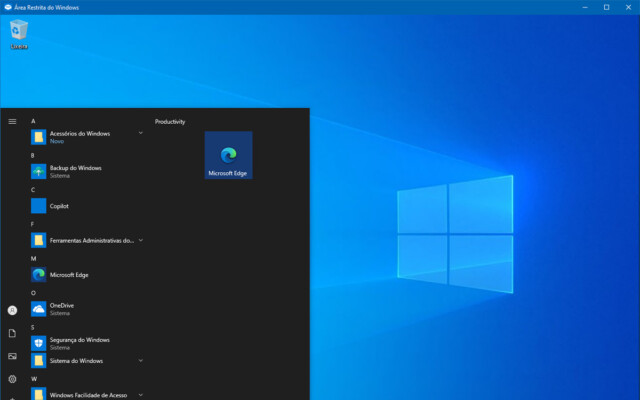The image size is (640, 400).
Task: Expand Sistema do Windows chevron
Action: click(141, 360)
